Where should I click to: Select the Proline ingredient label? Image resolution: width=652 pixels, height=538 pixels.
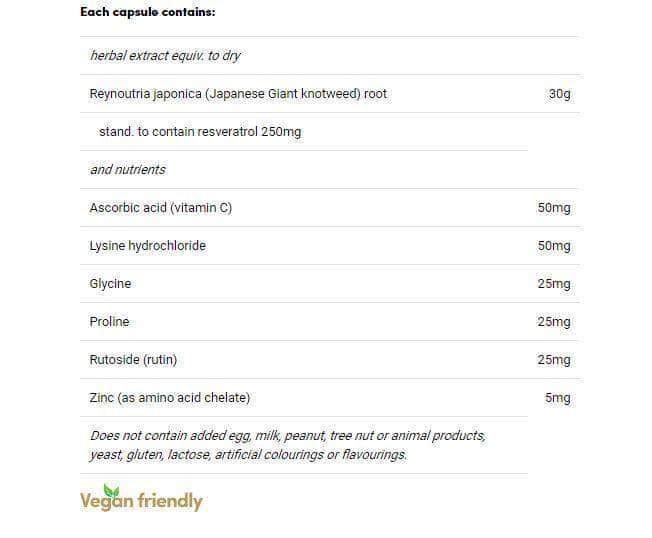click(109, 322)
